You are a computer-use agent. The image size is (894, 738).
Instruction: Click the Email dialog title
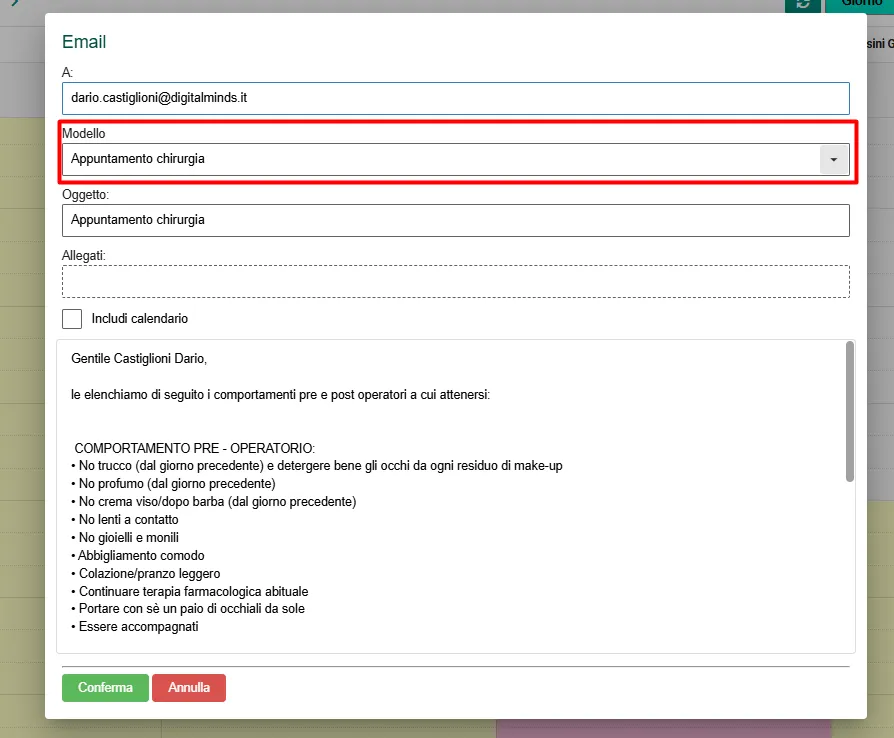click(84, 41)
